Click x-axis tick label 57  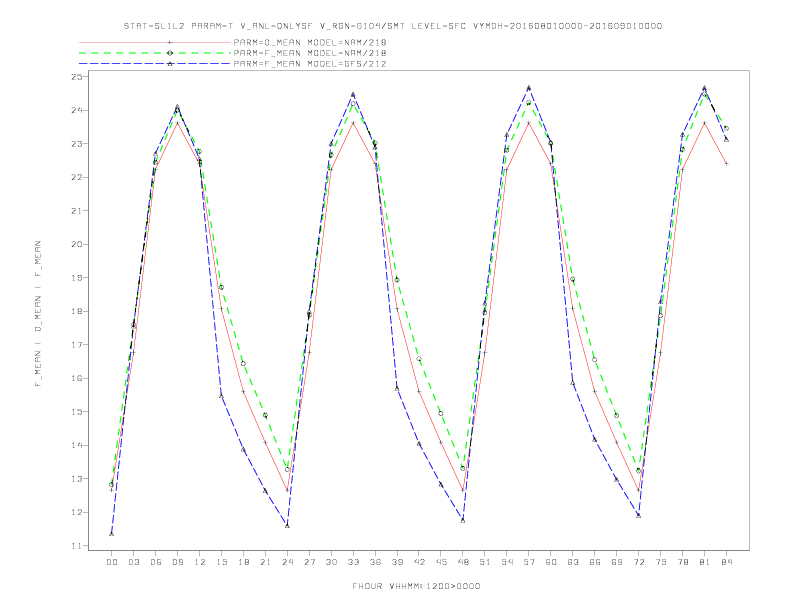(529, 562)
